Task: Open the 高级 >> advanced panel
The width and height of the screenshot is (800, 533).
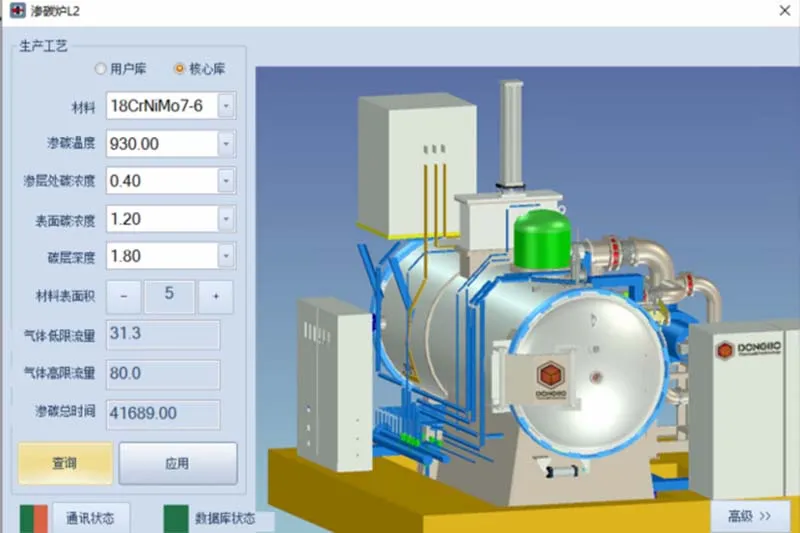Action: coord(749,516)
